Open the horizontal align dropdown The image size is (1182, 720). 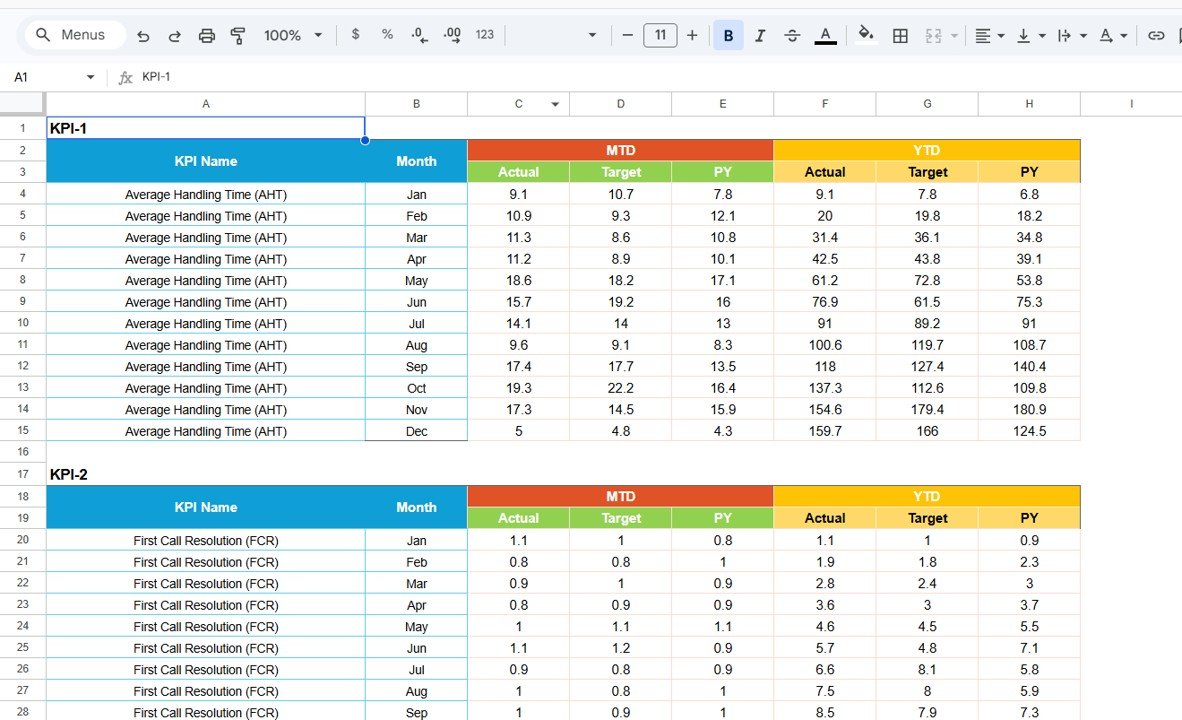coord(988,34)
